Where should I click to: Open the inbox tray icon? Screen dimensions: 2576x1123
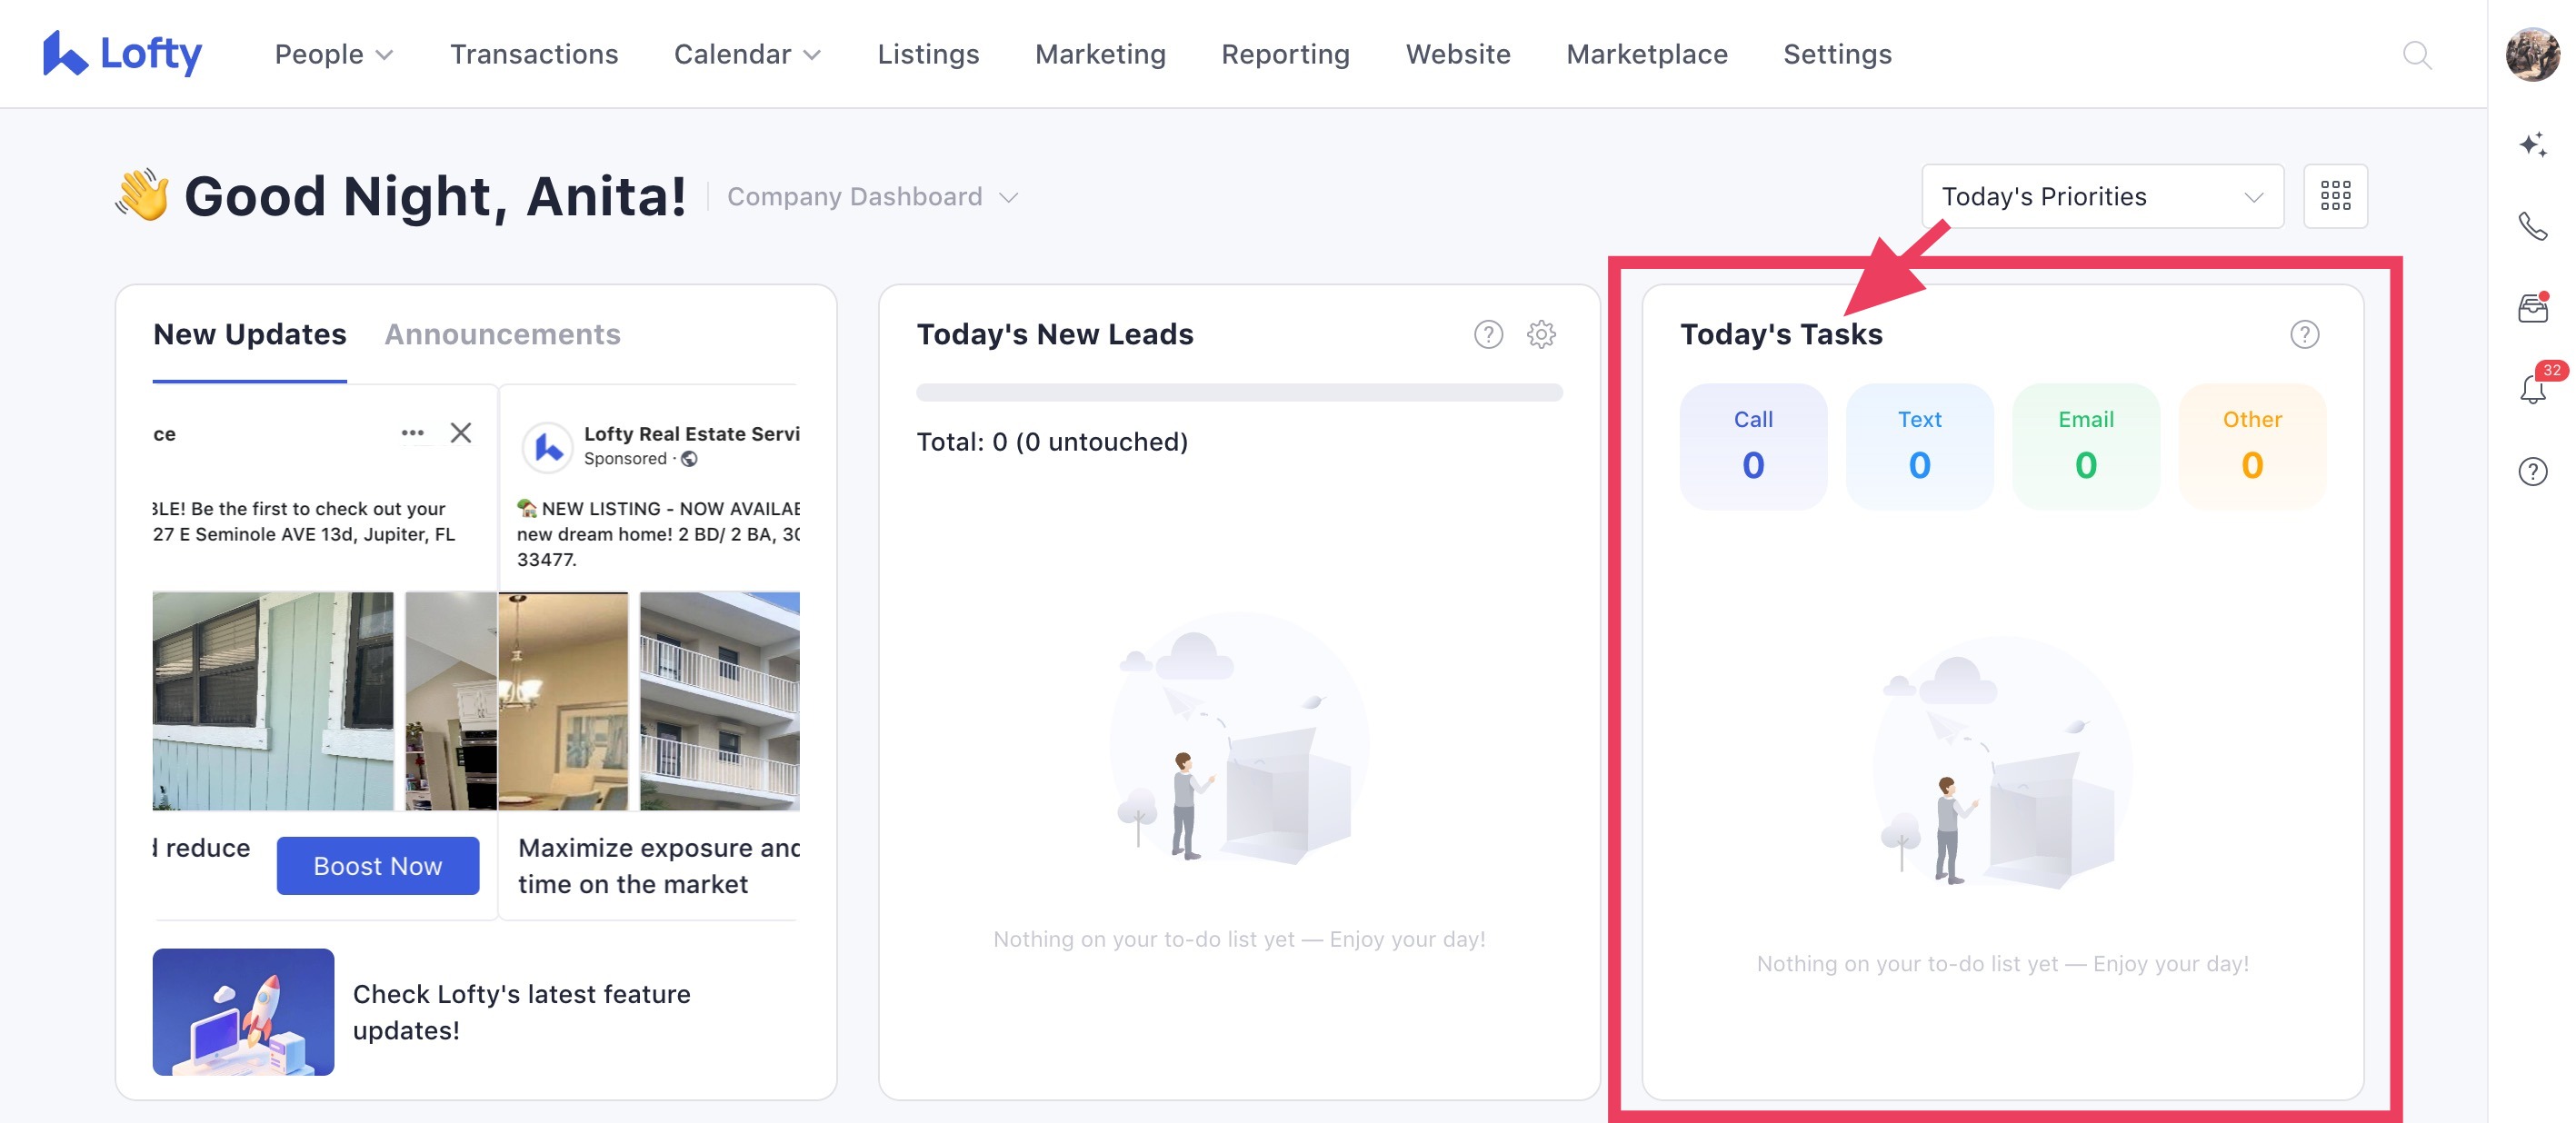(2532, 308)
